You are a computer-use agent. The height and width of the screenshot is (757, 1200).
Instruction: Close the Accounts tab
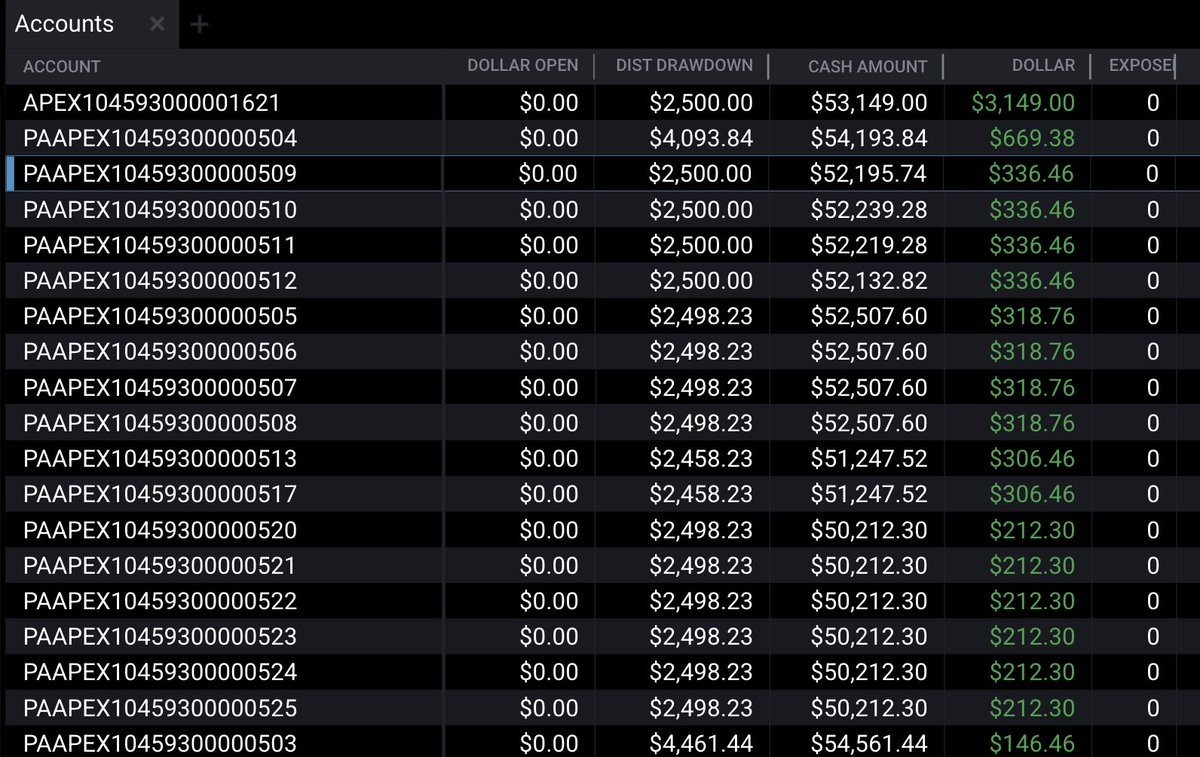[157, 24]
